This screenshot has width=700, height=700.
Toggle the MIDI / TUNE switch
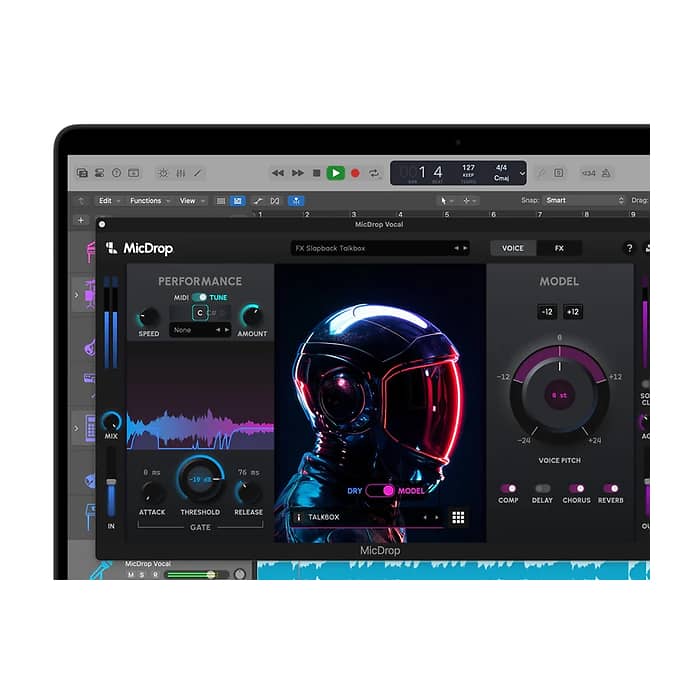point(199,297)
